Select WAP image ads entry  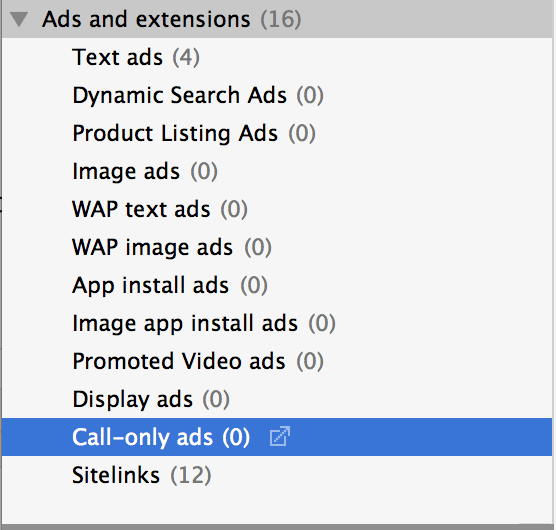172,247
